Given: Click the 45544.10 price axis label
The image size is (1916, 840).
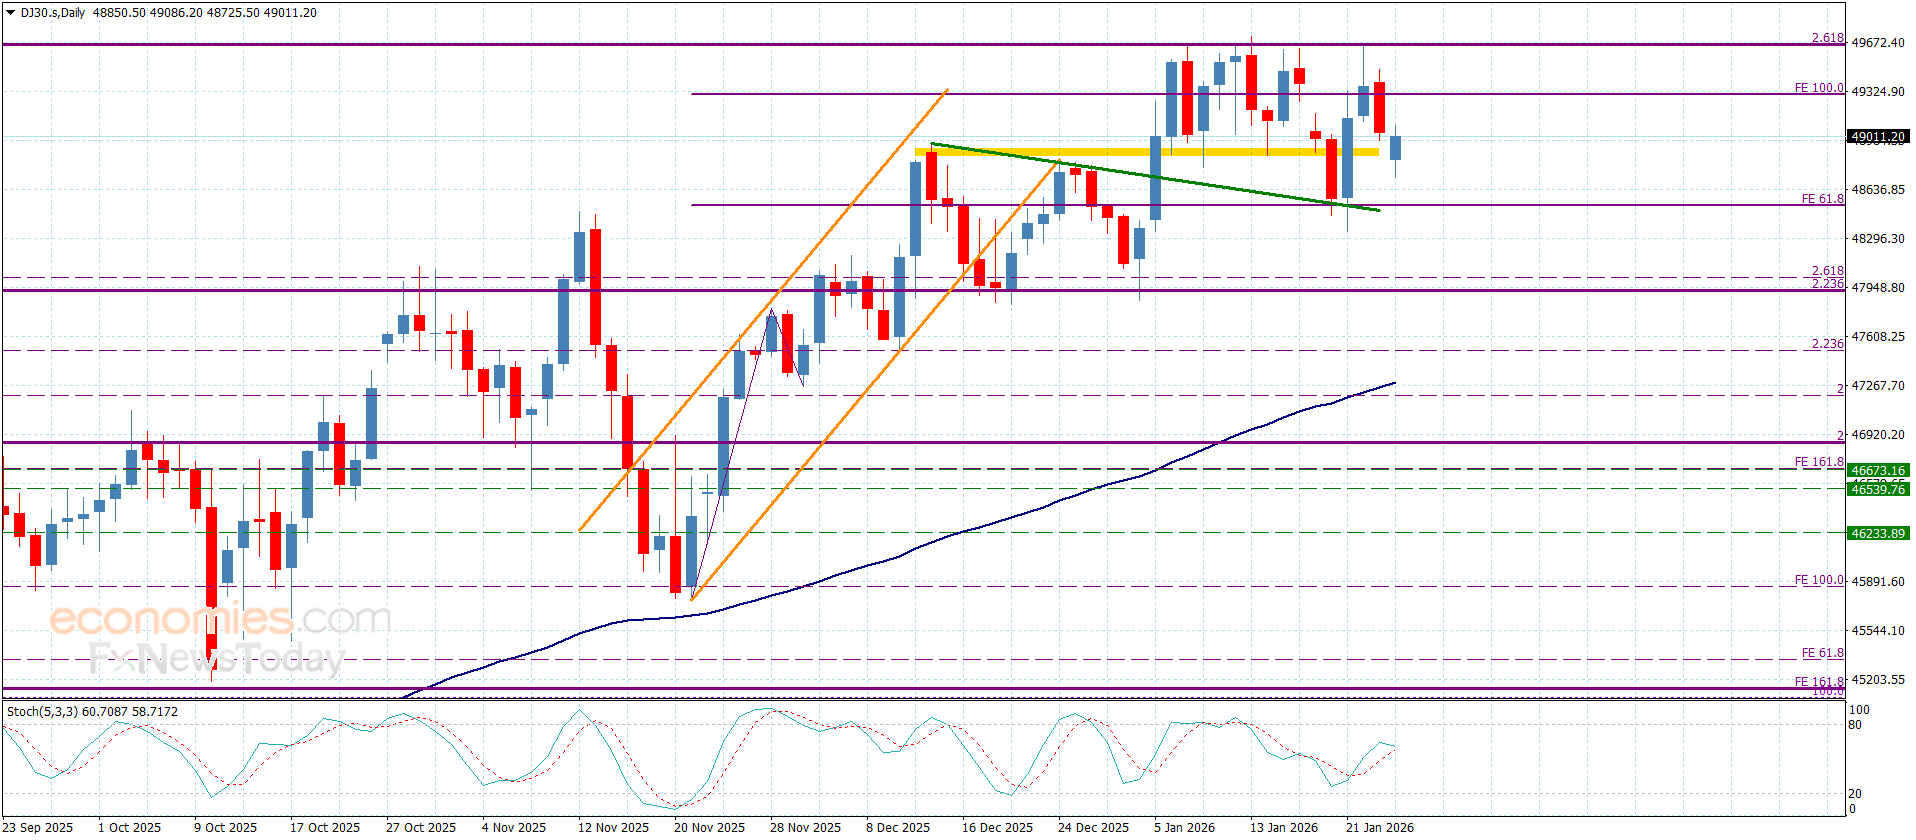Looking at the screenshot, I should click(1878, 631).
